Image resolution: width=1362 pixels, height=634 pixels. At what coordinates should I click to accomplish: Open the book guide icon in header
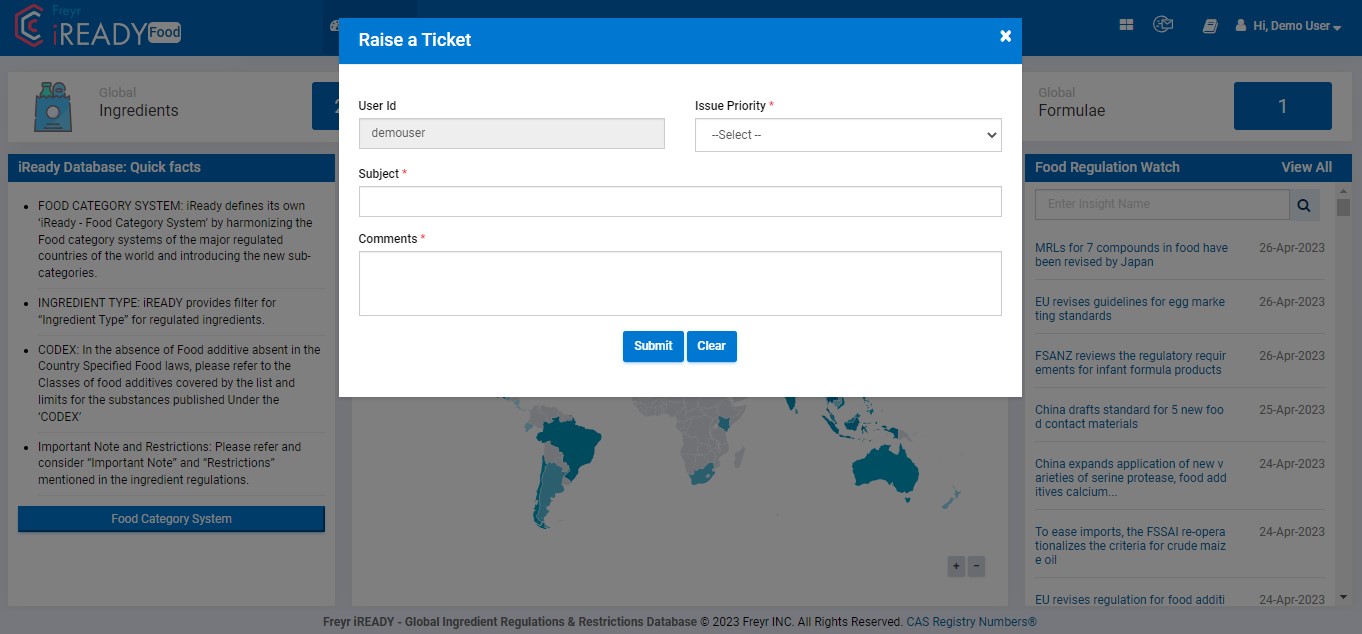point(1210,26)
